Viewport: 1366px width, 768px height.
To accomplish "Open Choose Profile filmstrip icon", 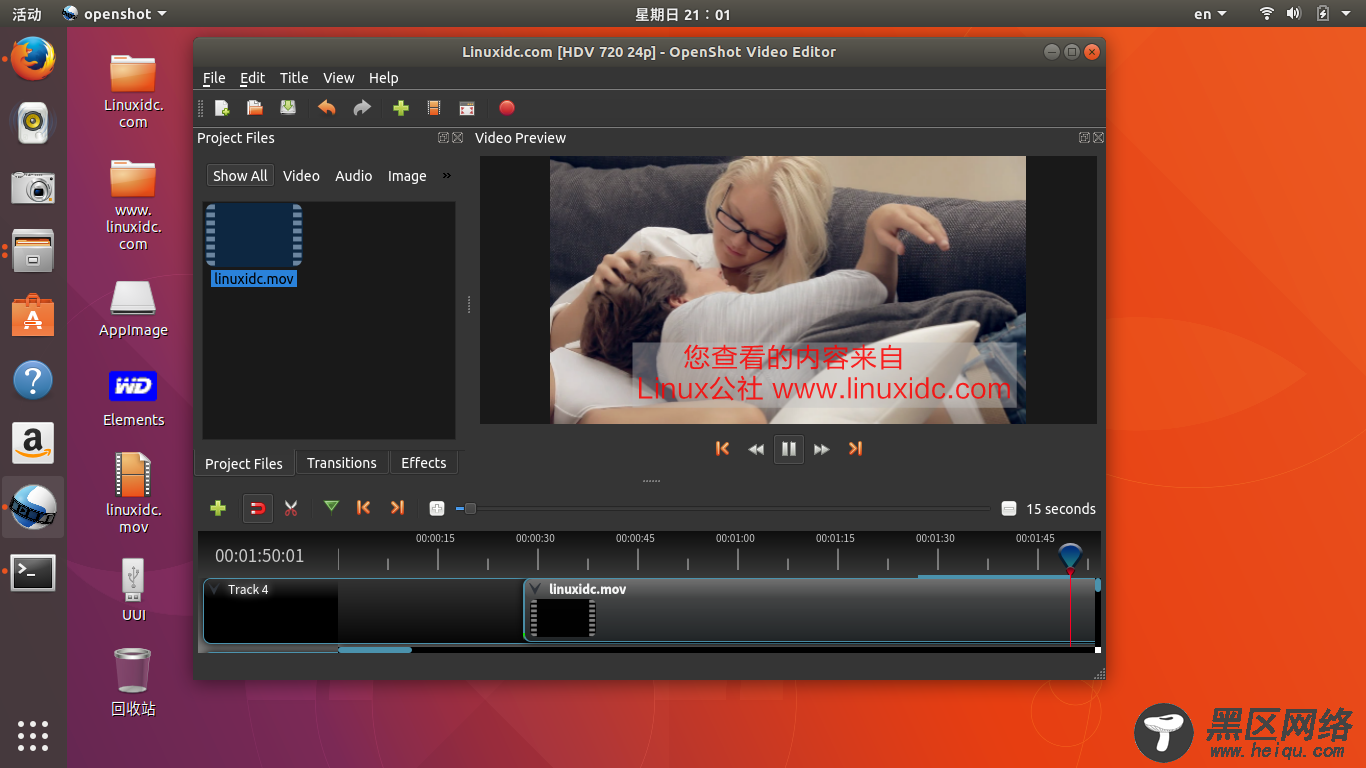I will (434, 108).
